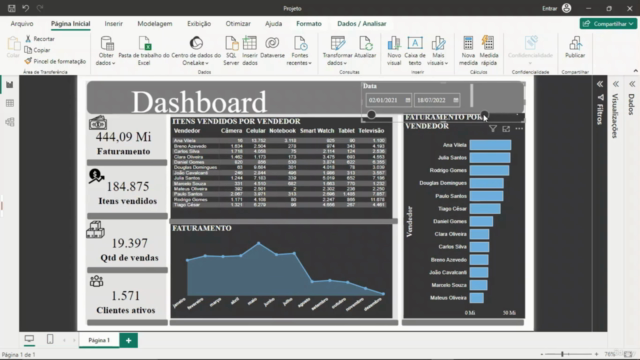Open the Dados / Analisar tab

point(362,24)
